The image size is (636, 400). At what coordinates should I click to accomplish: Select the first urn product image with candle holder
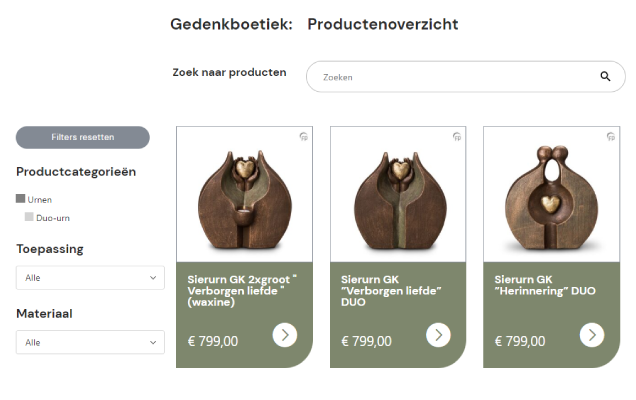click(244, 195)
